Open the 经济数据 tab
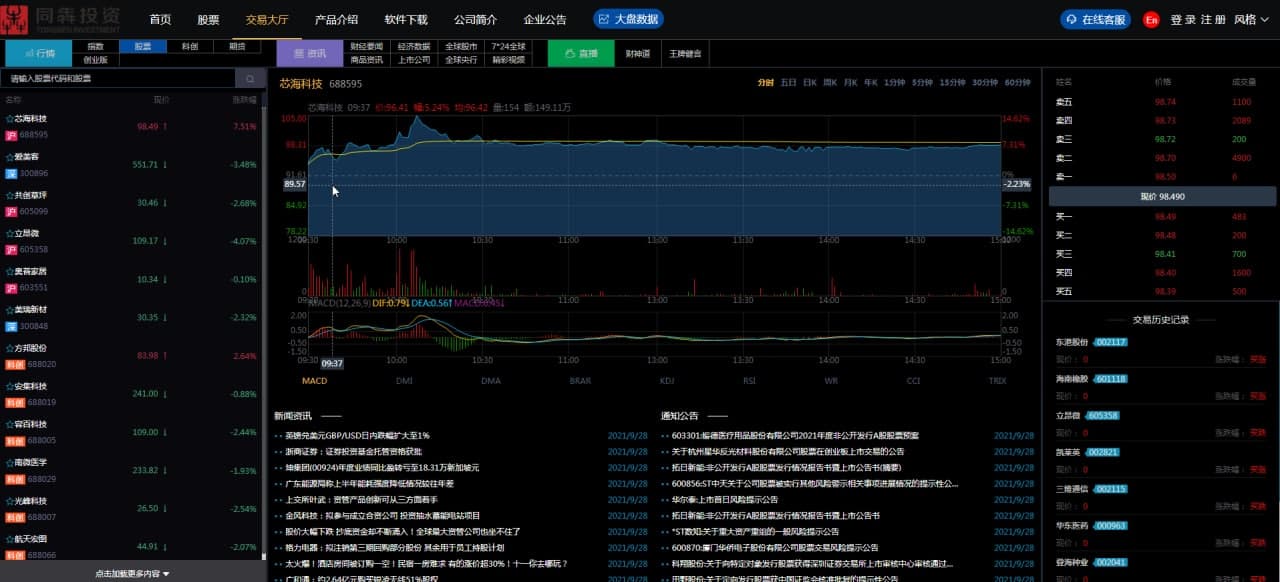The width and height of the screenshot is (1280, 582). point(414,46)
